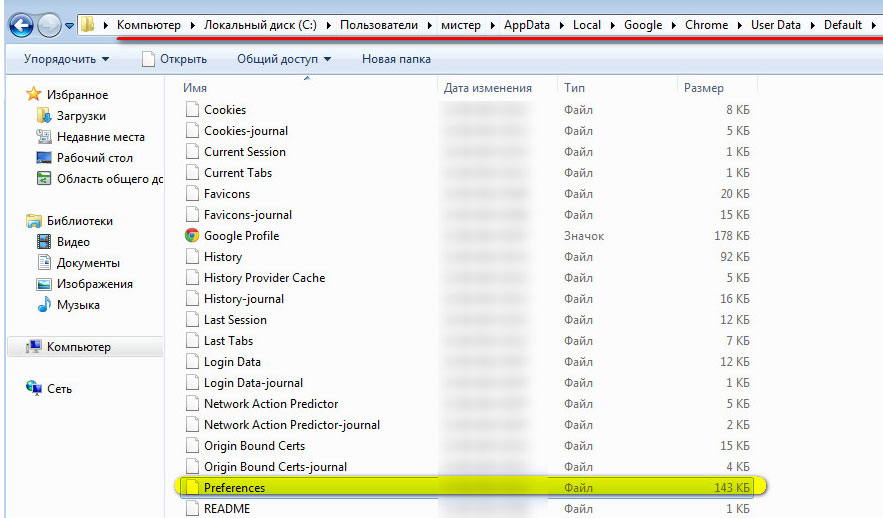Open the Общий доступ dropdown menu
Viewport: 883px width, 518px height.
coord(284,59)
